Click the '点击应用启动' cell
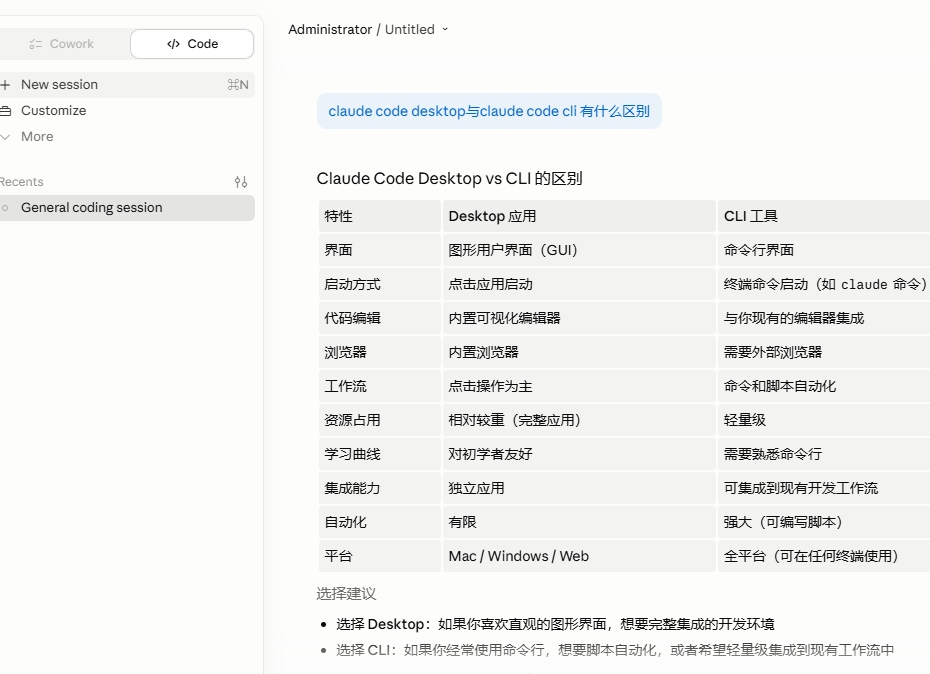930x674 pixels. (x=579, y=284)
